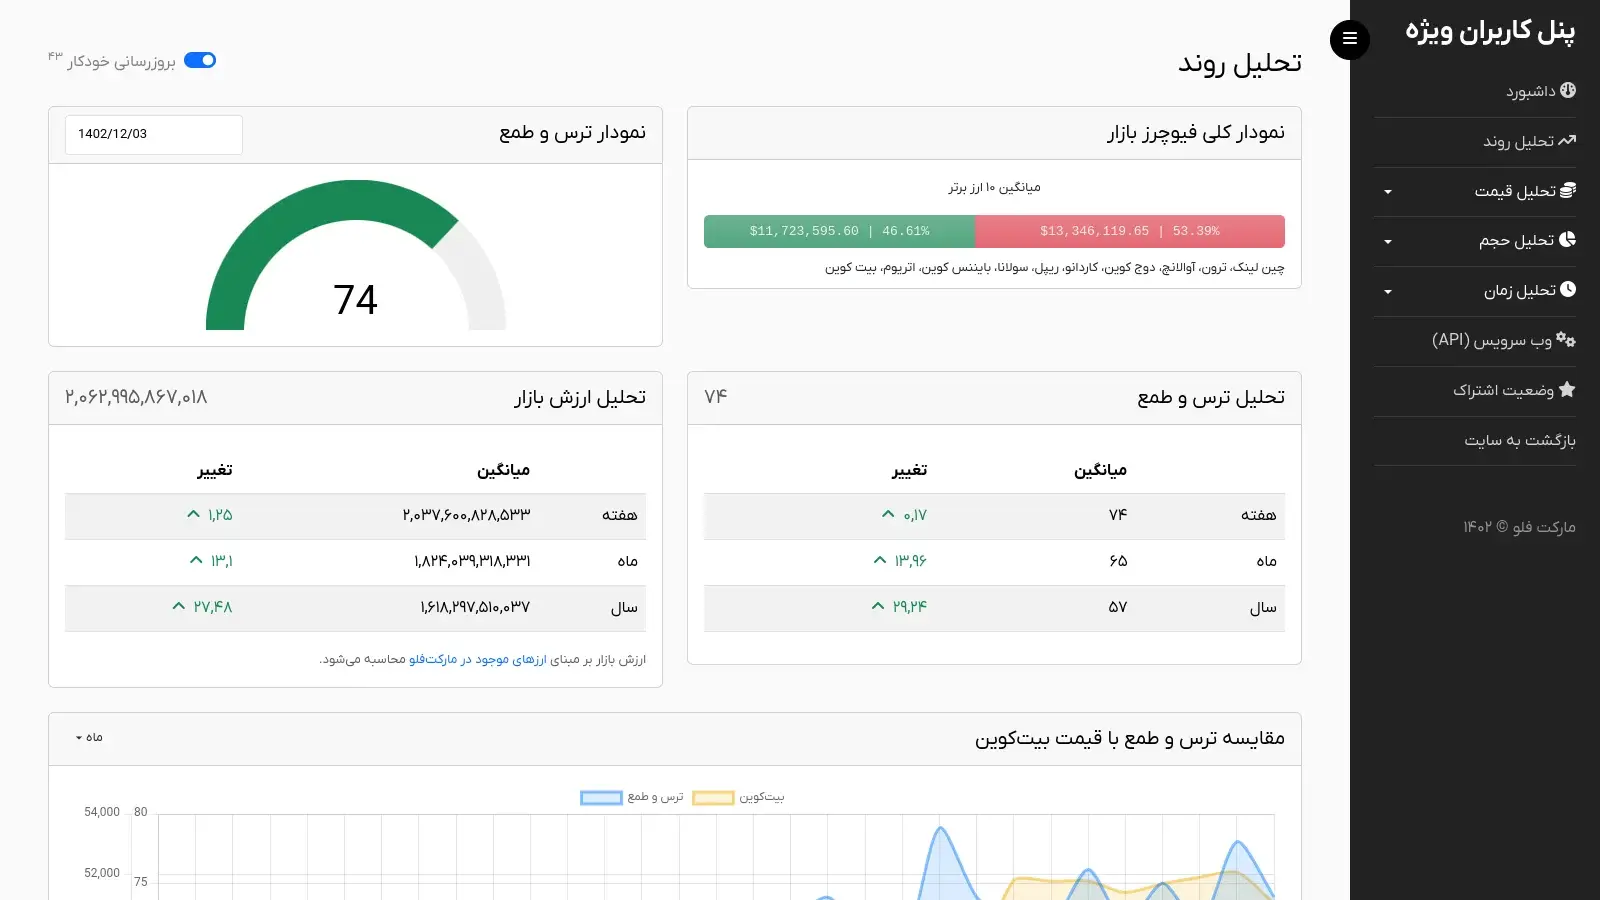This screenshot has height=900, width=1600.
Task: Click the fear-greed yearly average ۵۷
Action: [1118, 607]
